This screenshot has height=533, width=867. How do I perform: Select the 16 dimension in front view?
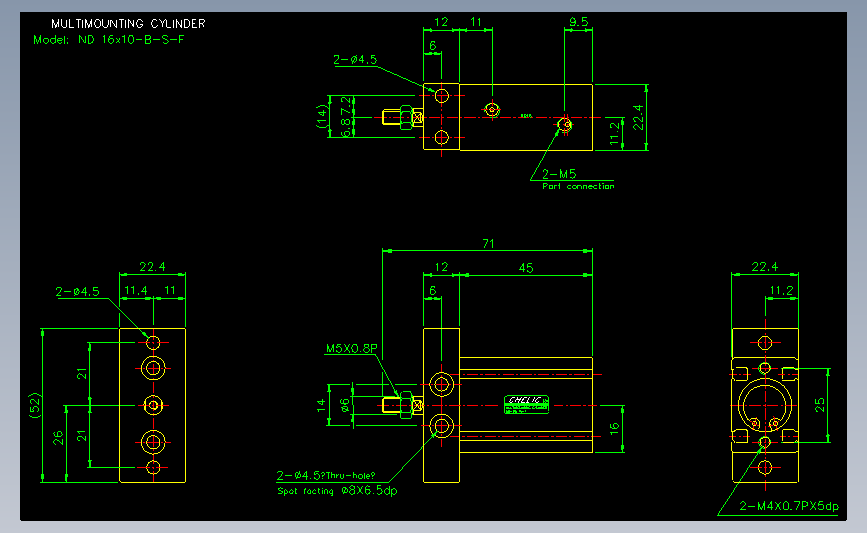pyautogui.click(x=614, y=429)
